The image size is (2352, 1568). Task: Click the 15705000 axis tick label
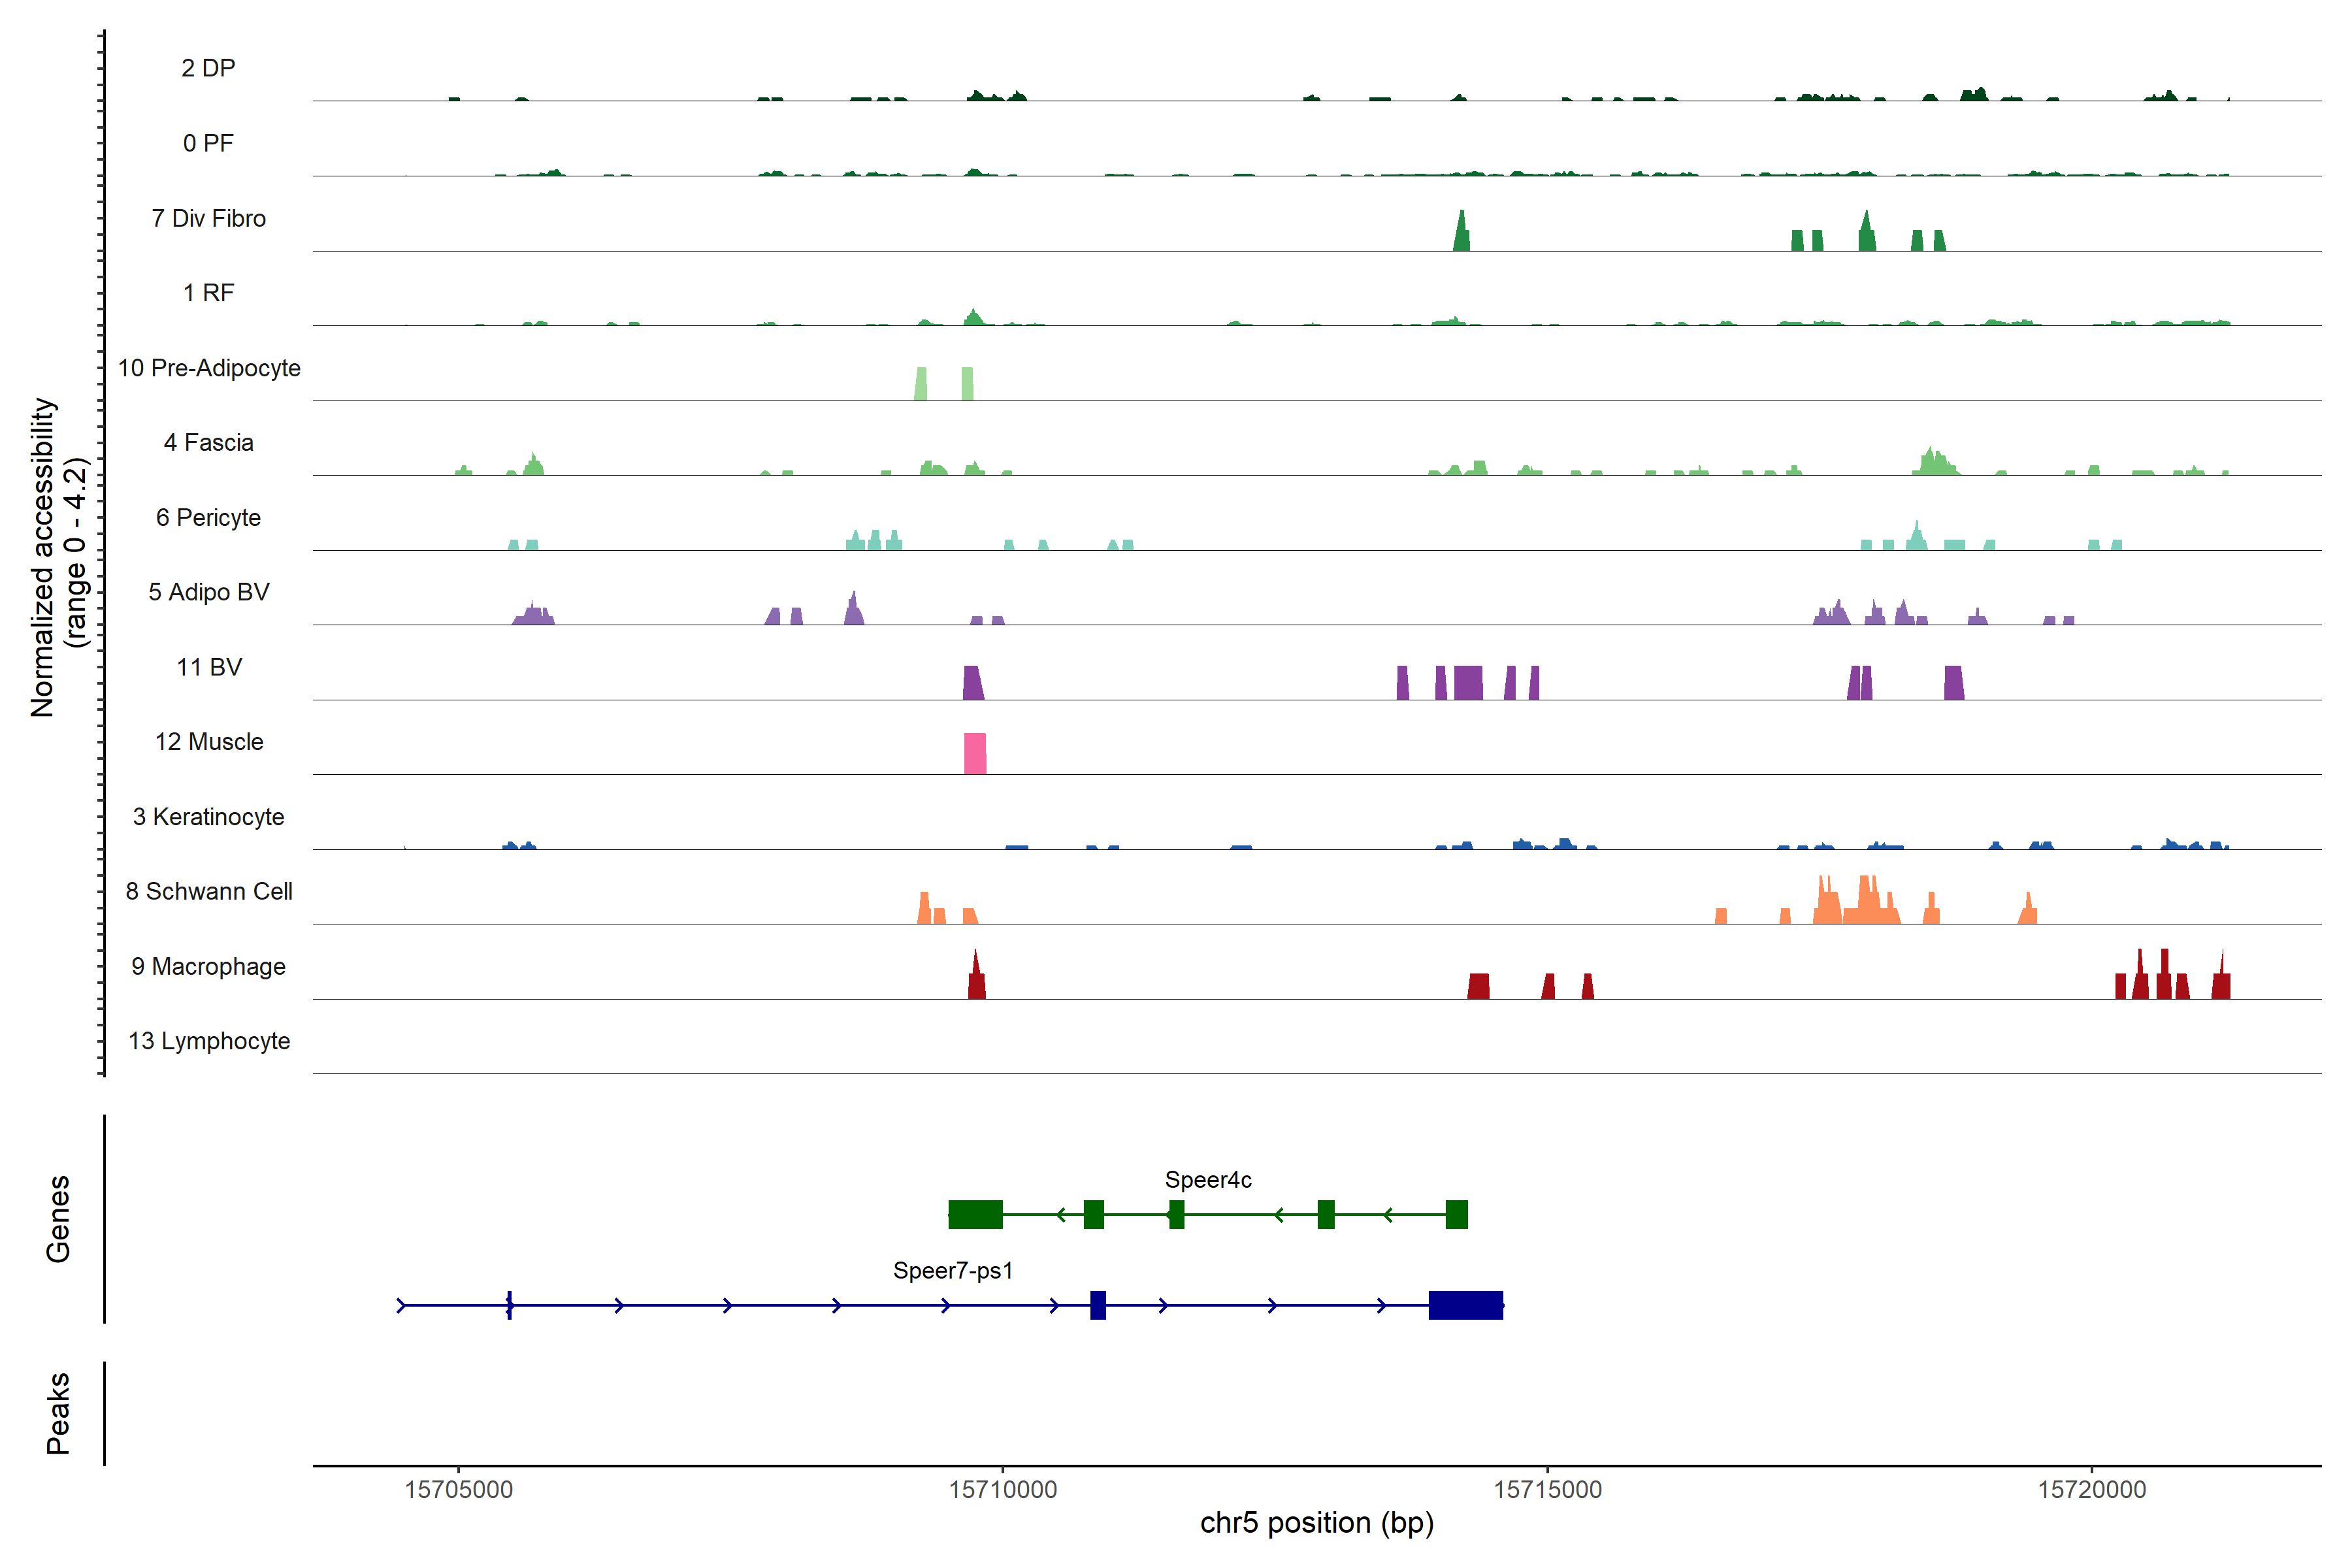pyautogui.click(x=458, y=1489)
